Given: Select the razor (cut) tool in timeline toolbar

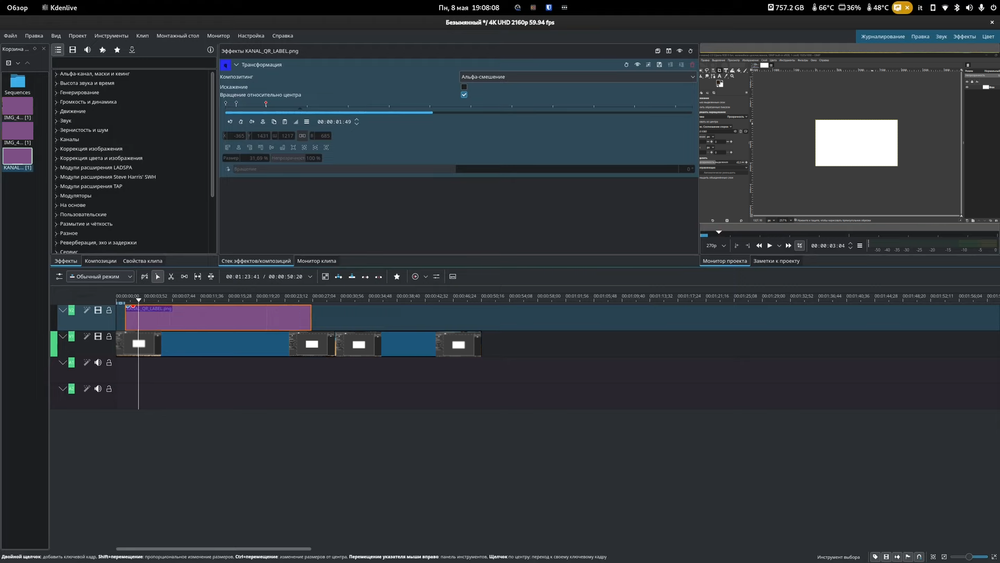Looking at the screenshot, I should tap(171, 277).
